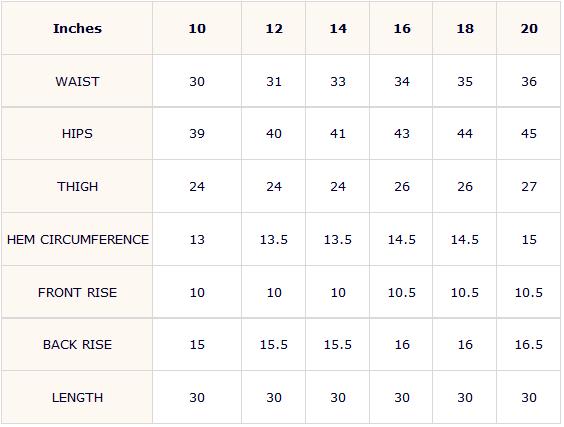Click the HIPS row label

click(77, 134)
